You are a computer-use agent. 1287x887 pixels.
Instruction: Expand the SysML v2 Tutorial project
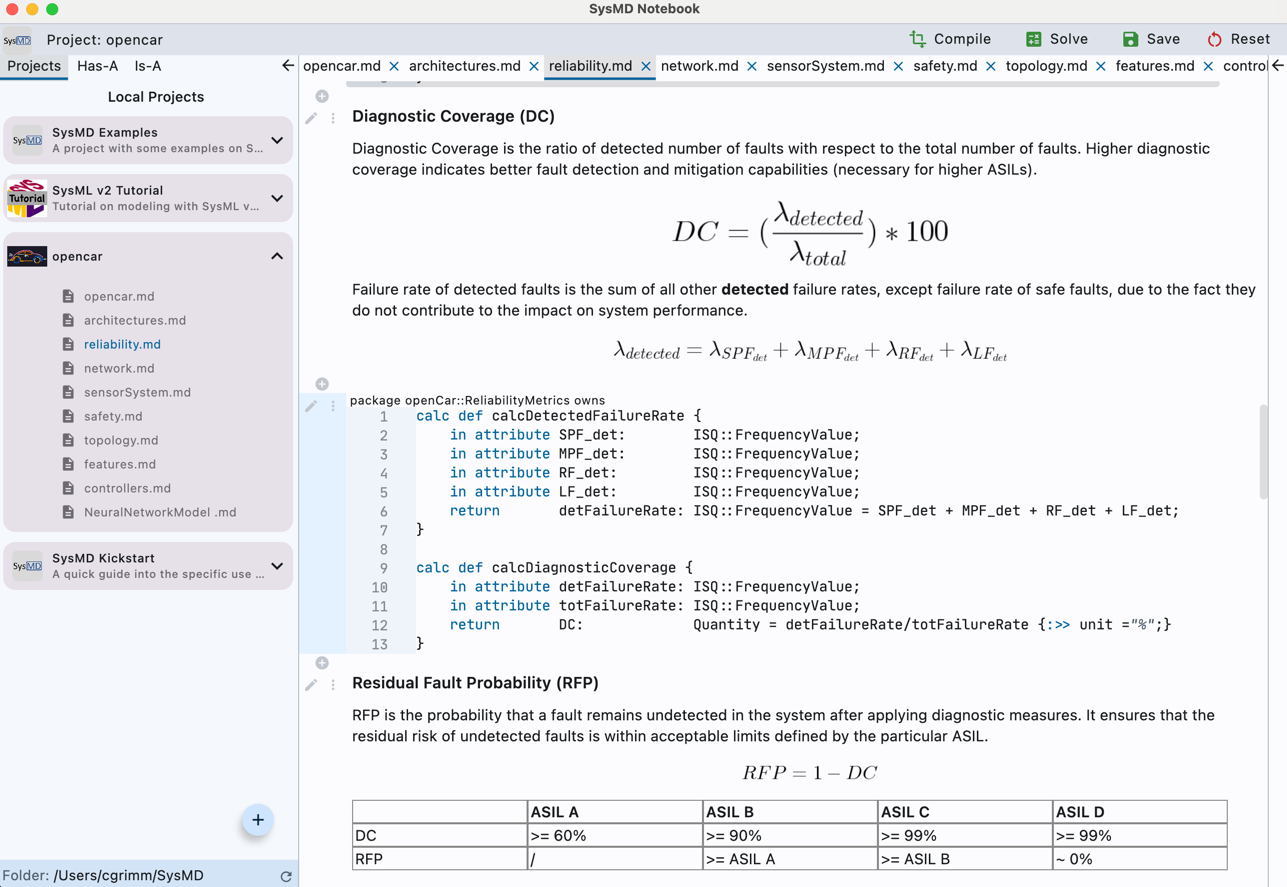(x=277, y=198)
